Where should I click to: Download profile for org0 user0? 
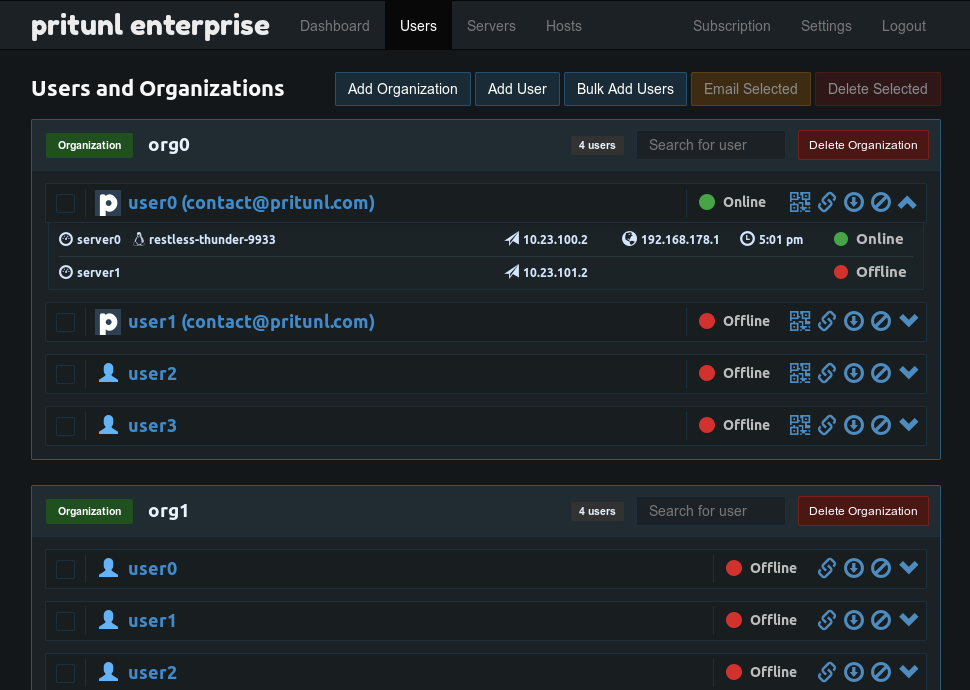click(854, 202)
